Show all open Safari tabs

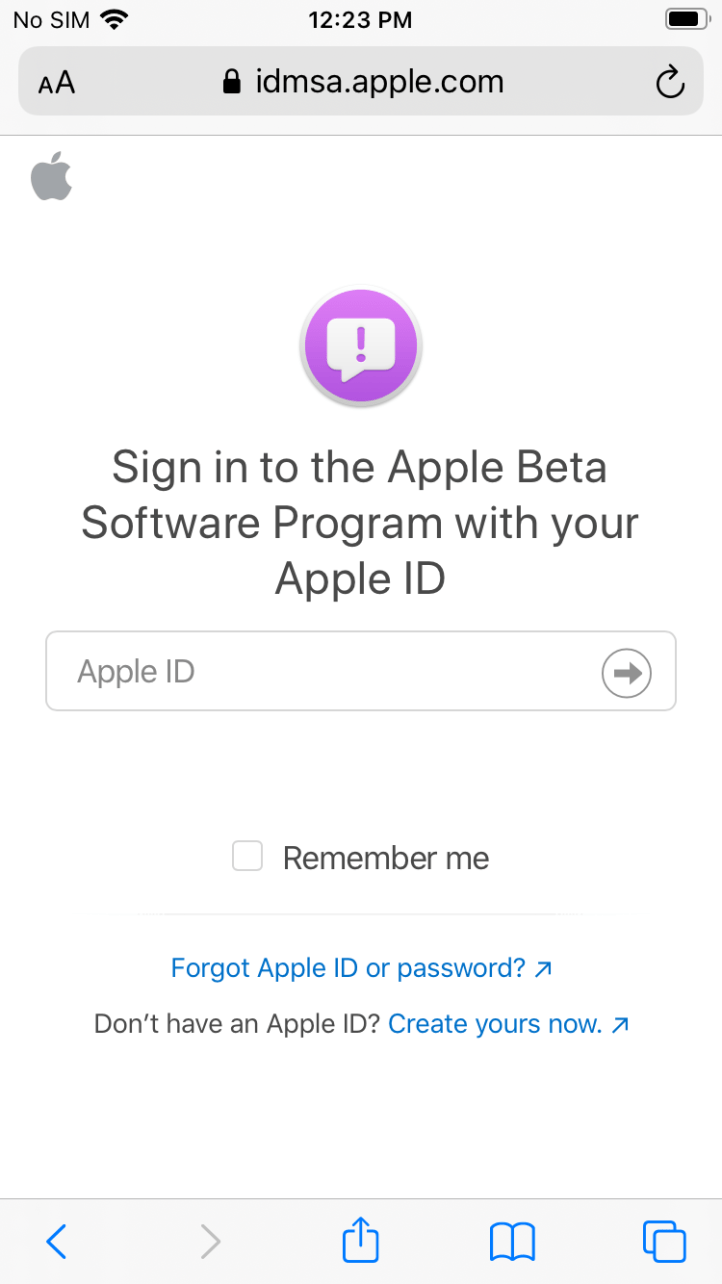tap(664, 1240)
